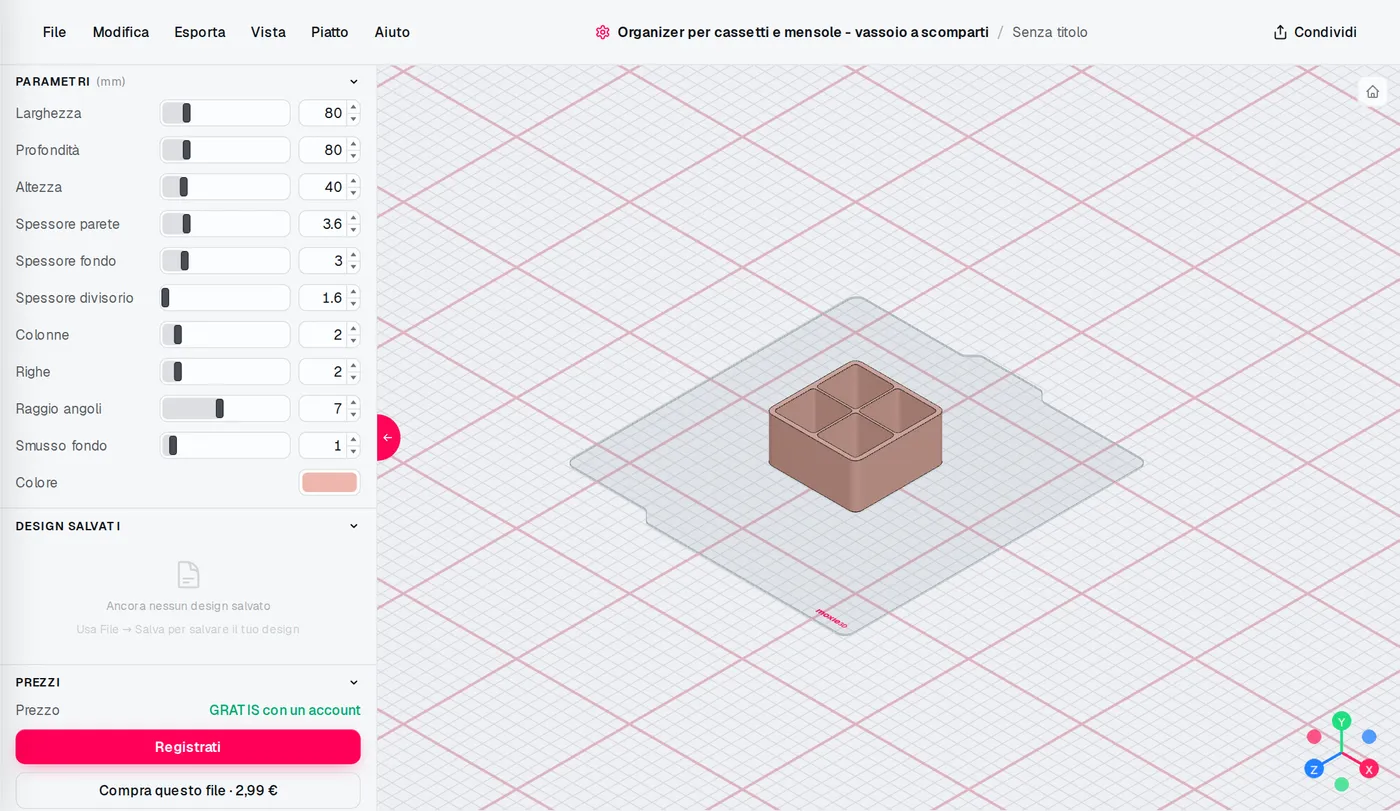Viewport: 1400px width, 811px height.
Task: Open the File menu
Action: pos(54,32)
